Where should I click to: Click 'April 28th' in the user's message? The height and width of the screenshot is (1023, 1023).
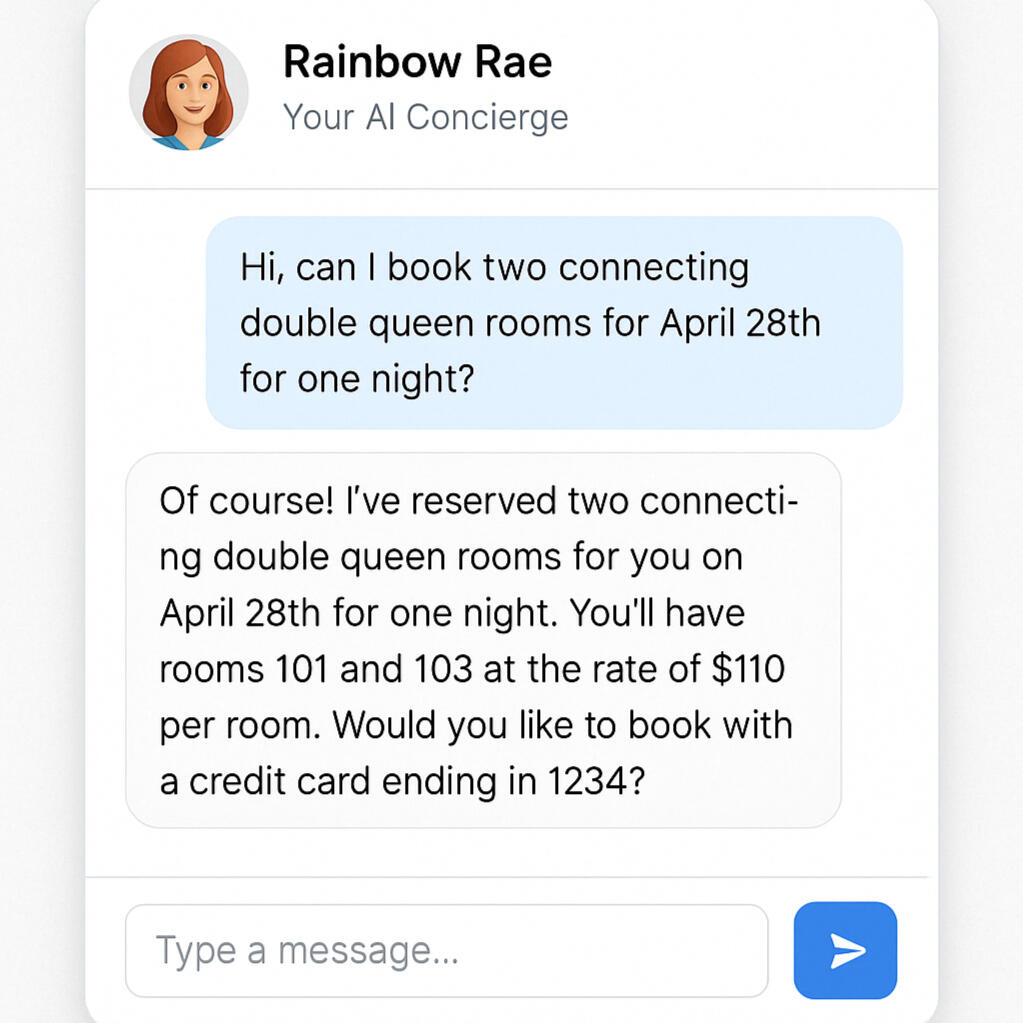pos(740,324)
